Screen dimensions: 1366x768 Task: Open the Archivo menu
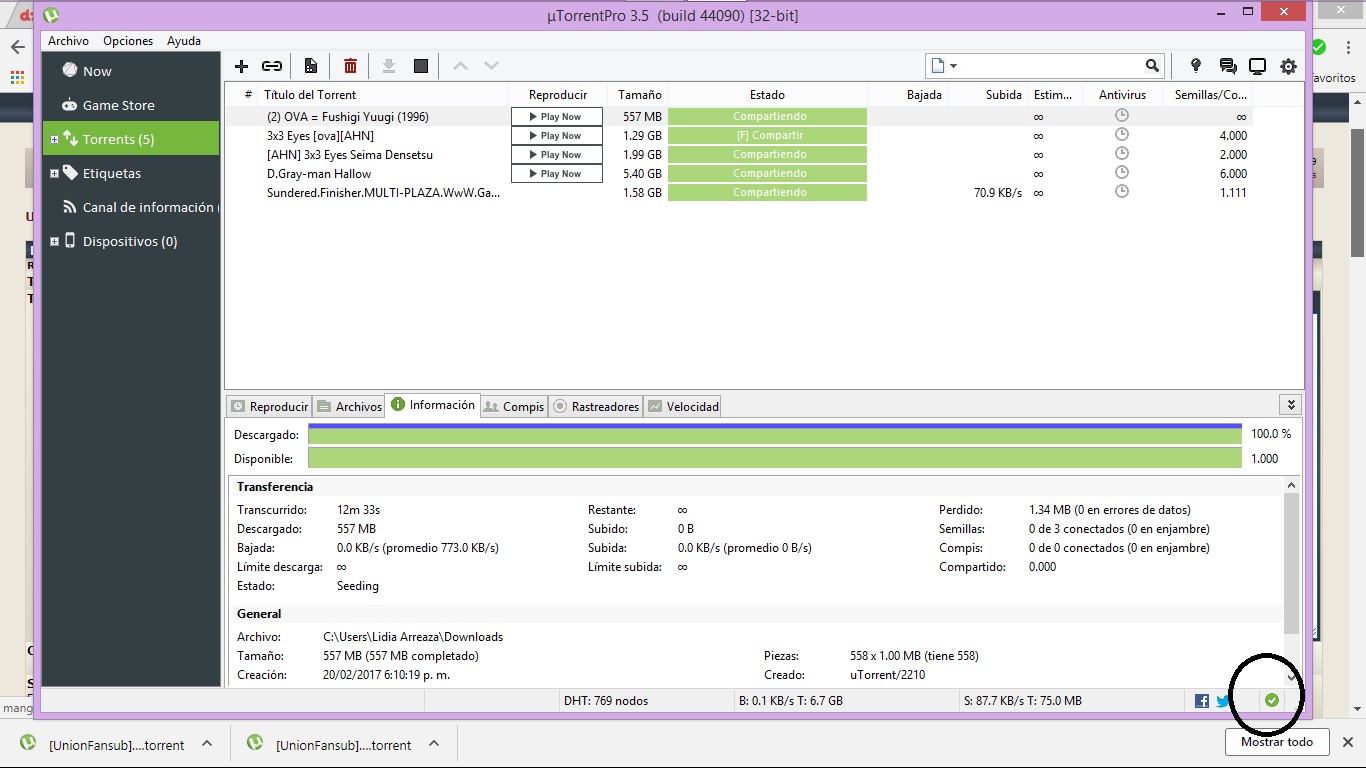click(x=68, y=41)
